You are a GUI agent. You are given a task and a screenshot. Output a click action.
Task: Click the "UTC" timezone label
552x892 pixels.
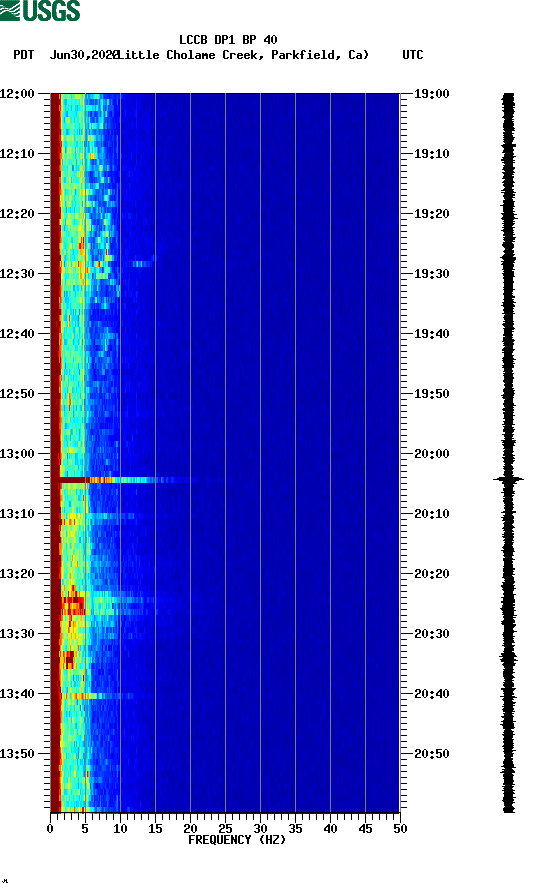coord(413,55)
